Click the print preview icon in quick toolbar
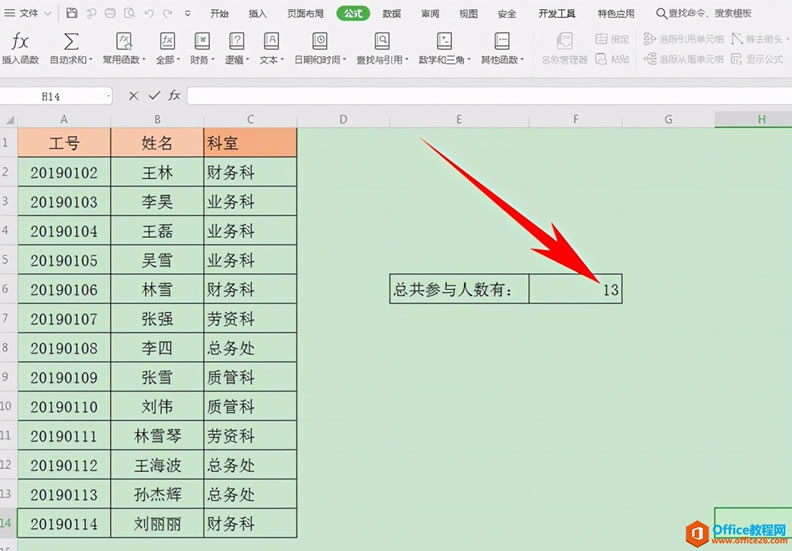Screen dimensions: 792x551 pos(129,13)
